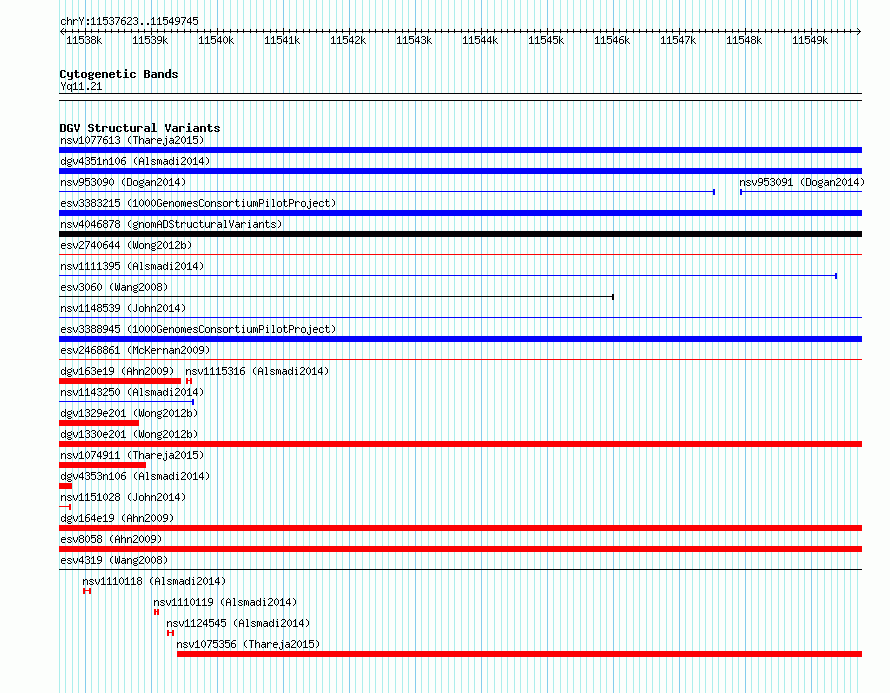Screen dimensions: 890x693
Task: Click the red nsv1124545 marker
Action: 170,633
